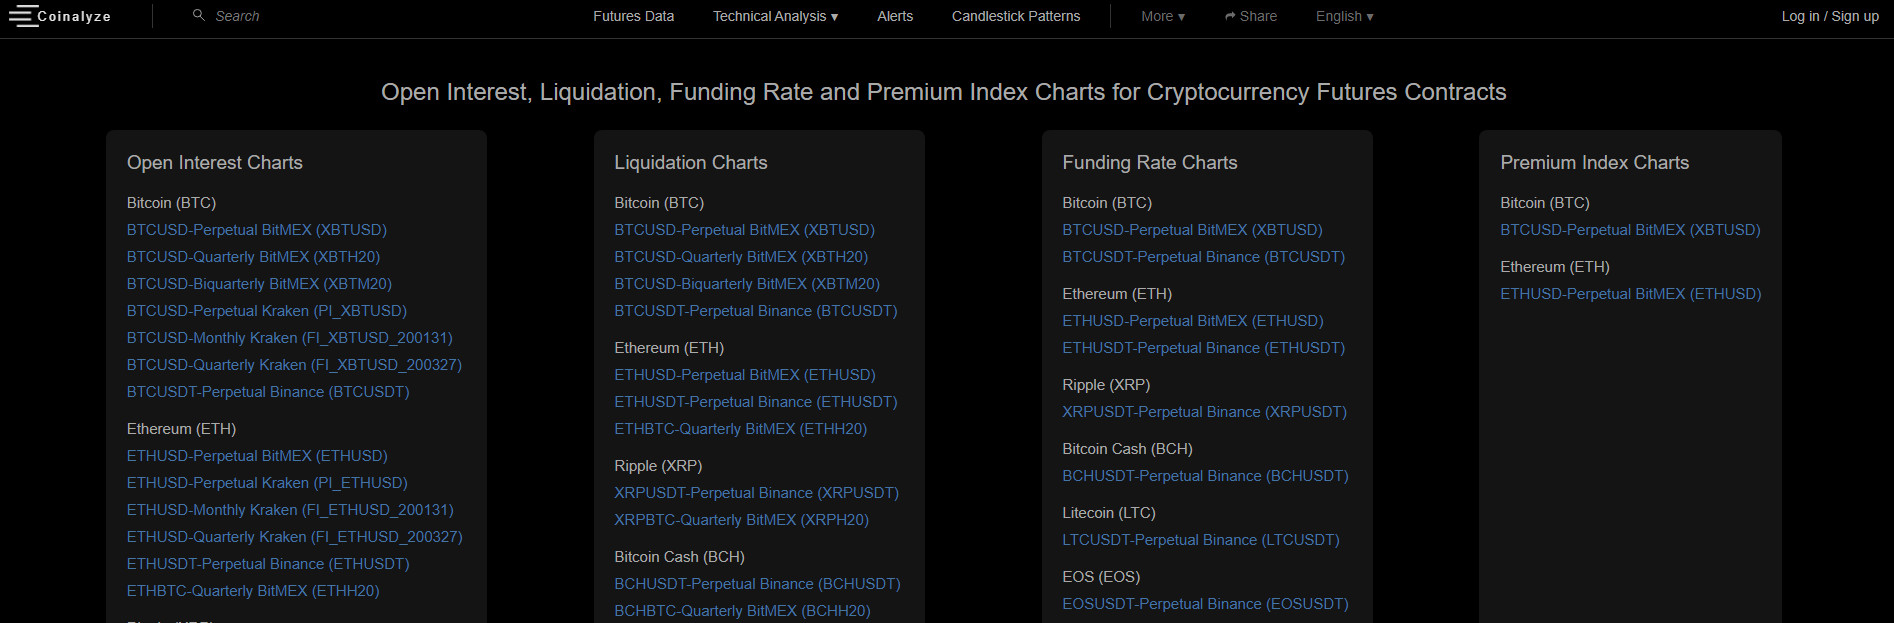Open Liquidation BTCUSDT-Perpetual Binance chart
1894x623 pixels.
pyautogui.click(x=756, y=311)
